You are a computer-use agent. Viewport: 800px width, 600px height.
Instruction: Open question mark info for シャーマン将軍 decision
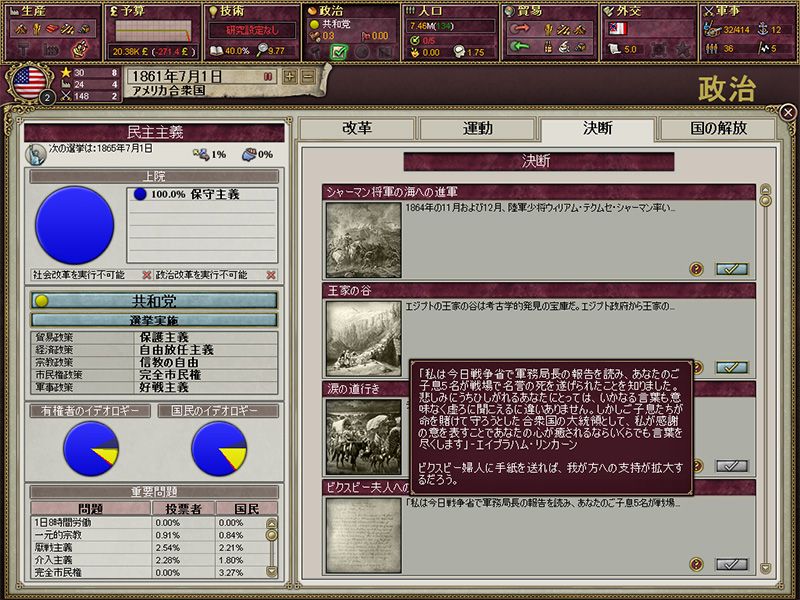696,269
